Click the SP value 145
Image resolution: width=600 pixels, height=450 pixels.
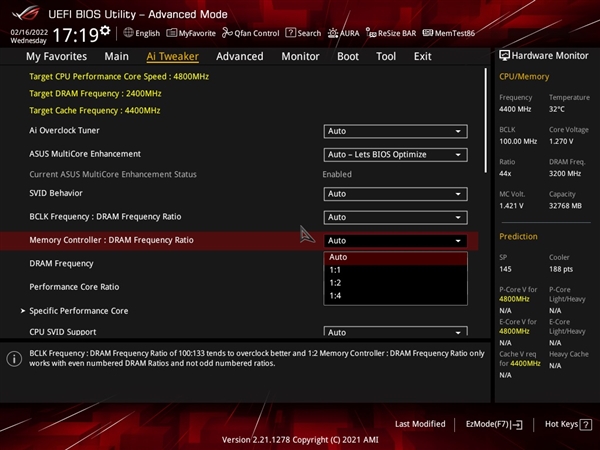[x=505, y=269]
